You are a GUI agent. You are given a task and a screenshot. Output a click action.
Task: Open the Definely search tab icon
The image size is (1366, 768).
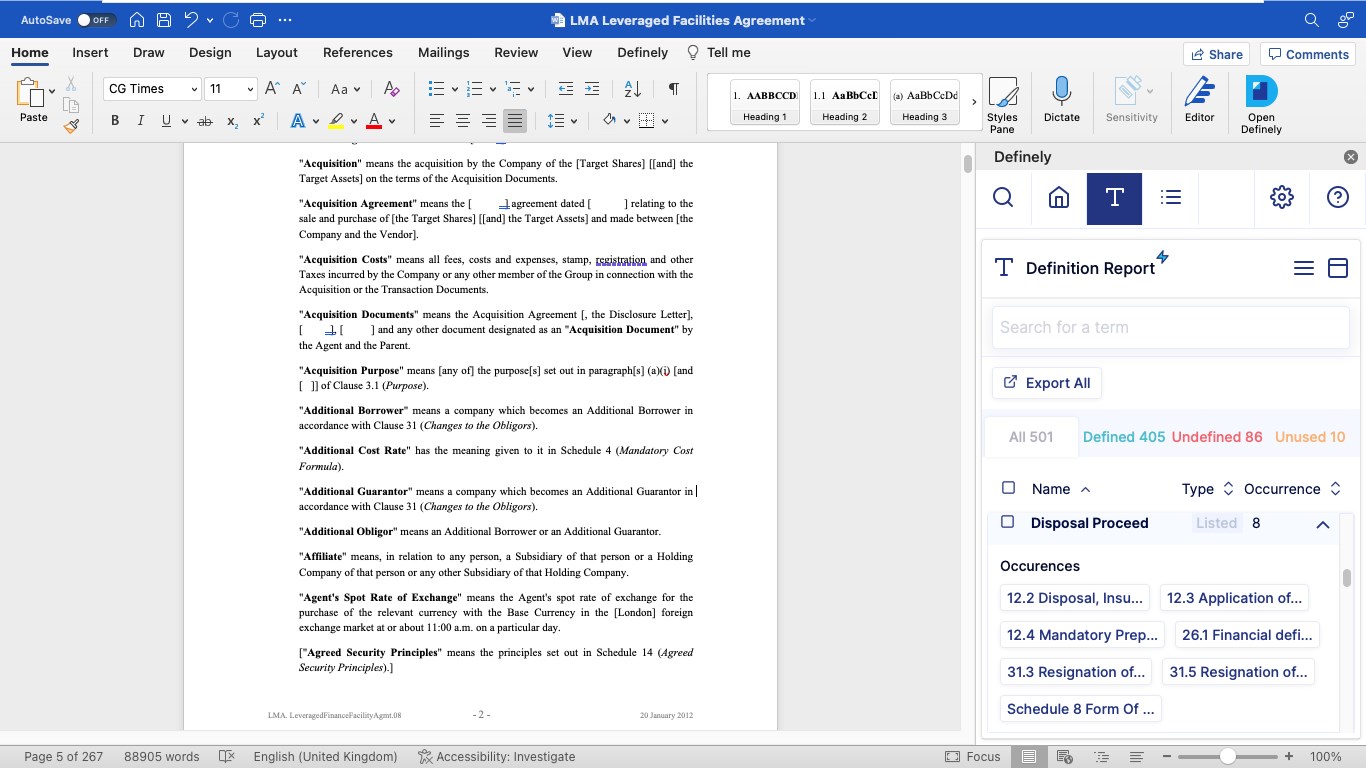click(1003, 197)
